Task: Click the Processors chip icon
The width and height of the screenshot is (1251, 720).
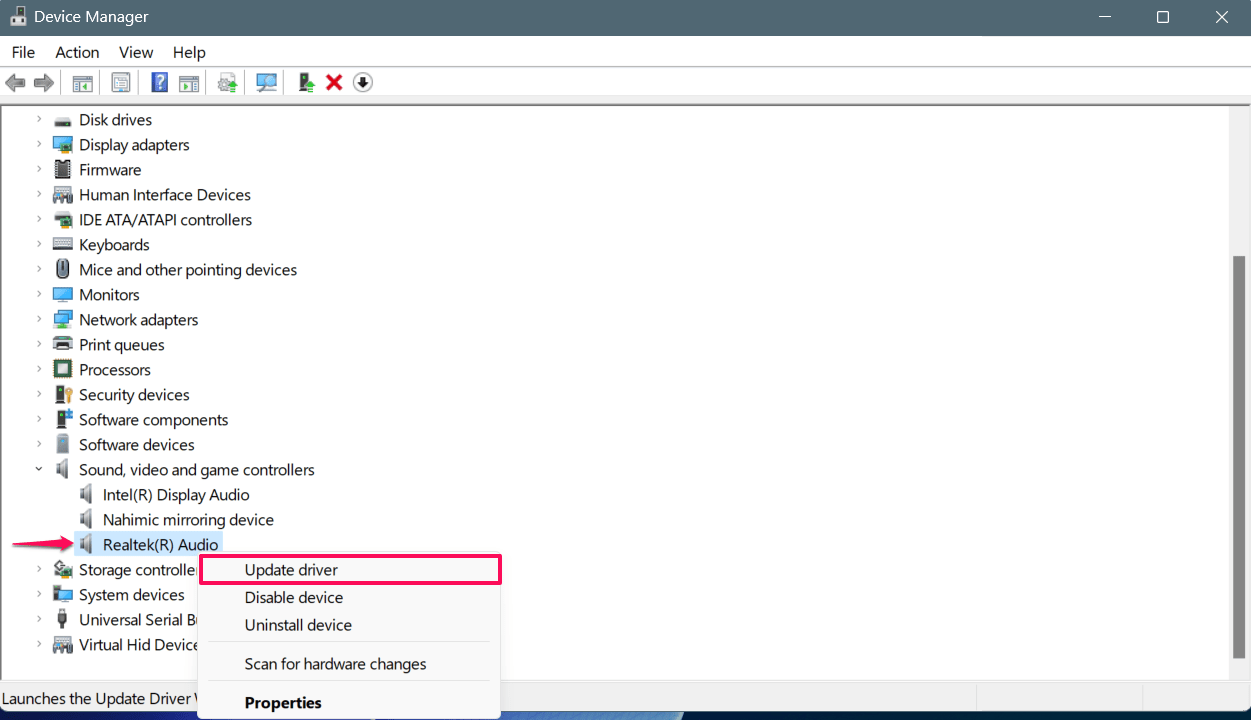Action: 63,370
